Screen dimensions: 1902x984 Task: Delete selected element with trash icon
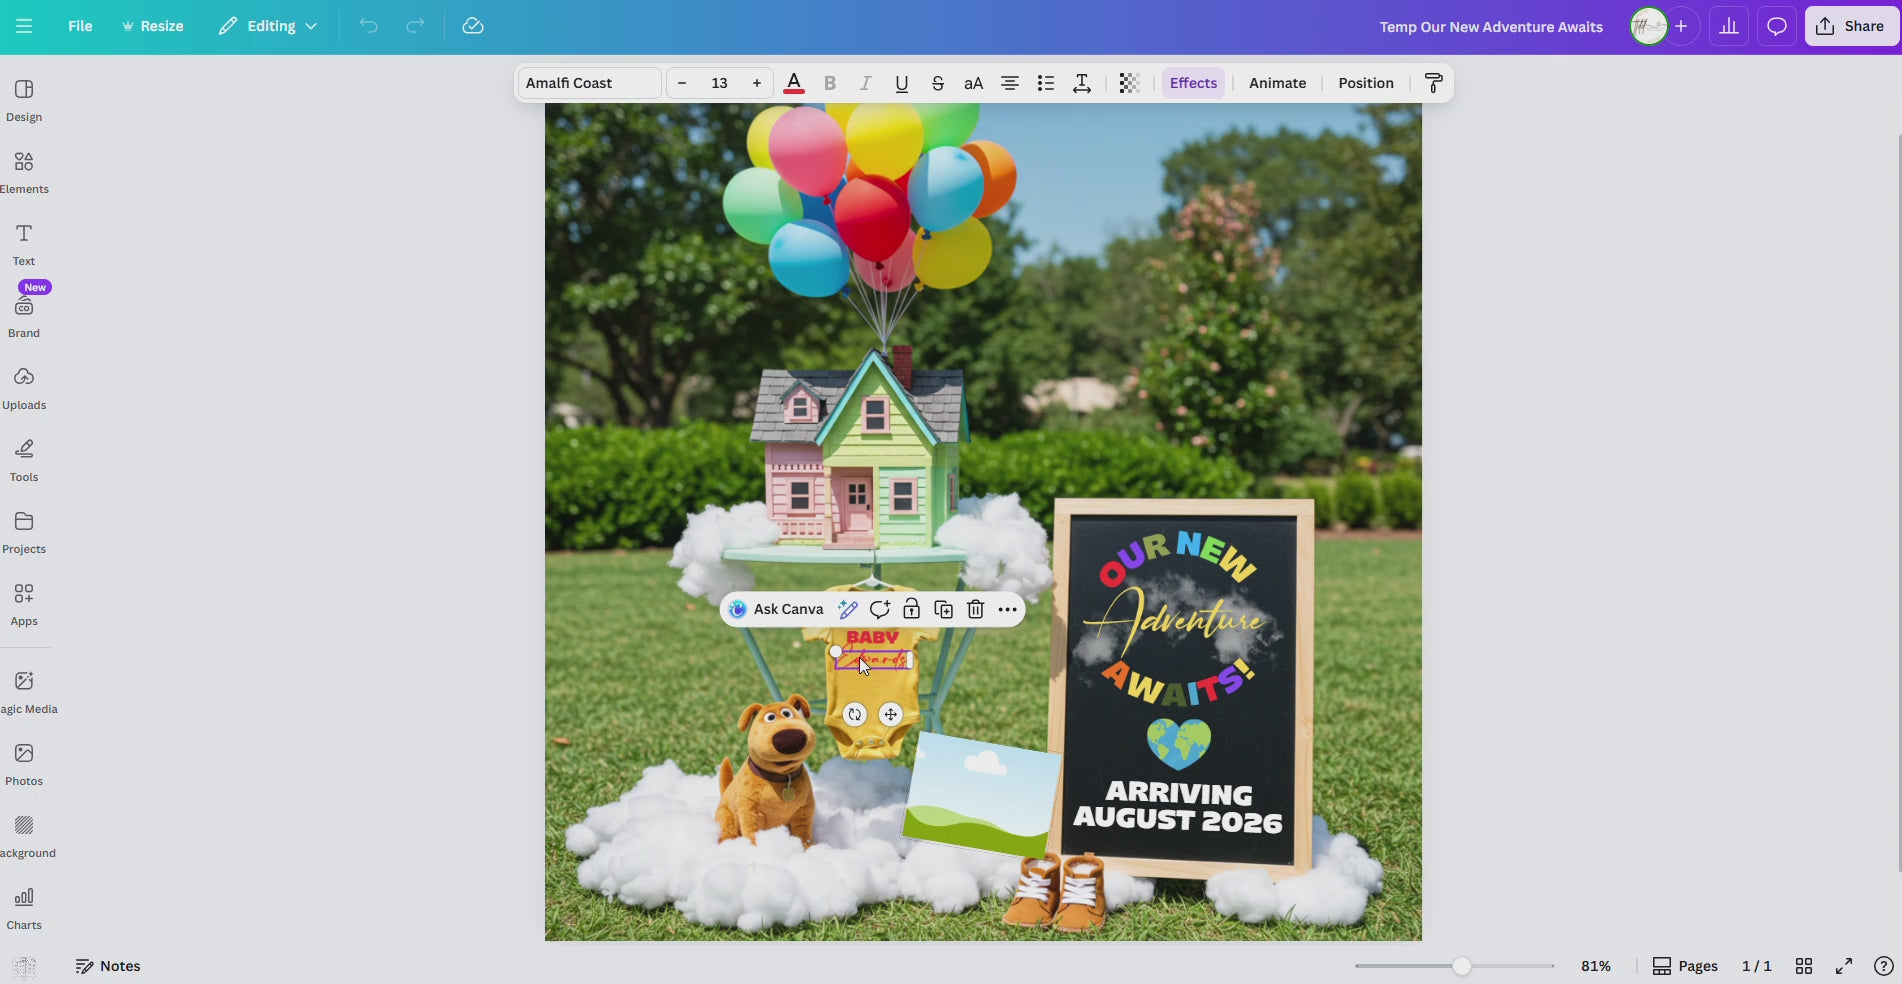click(x=975, y=609)
